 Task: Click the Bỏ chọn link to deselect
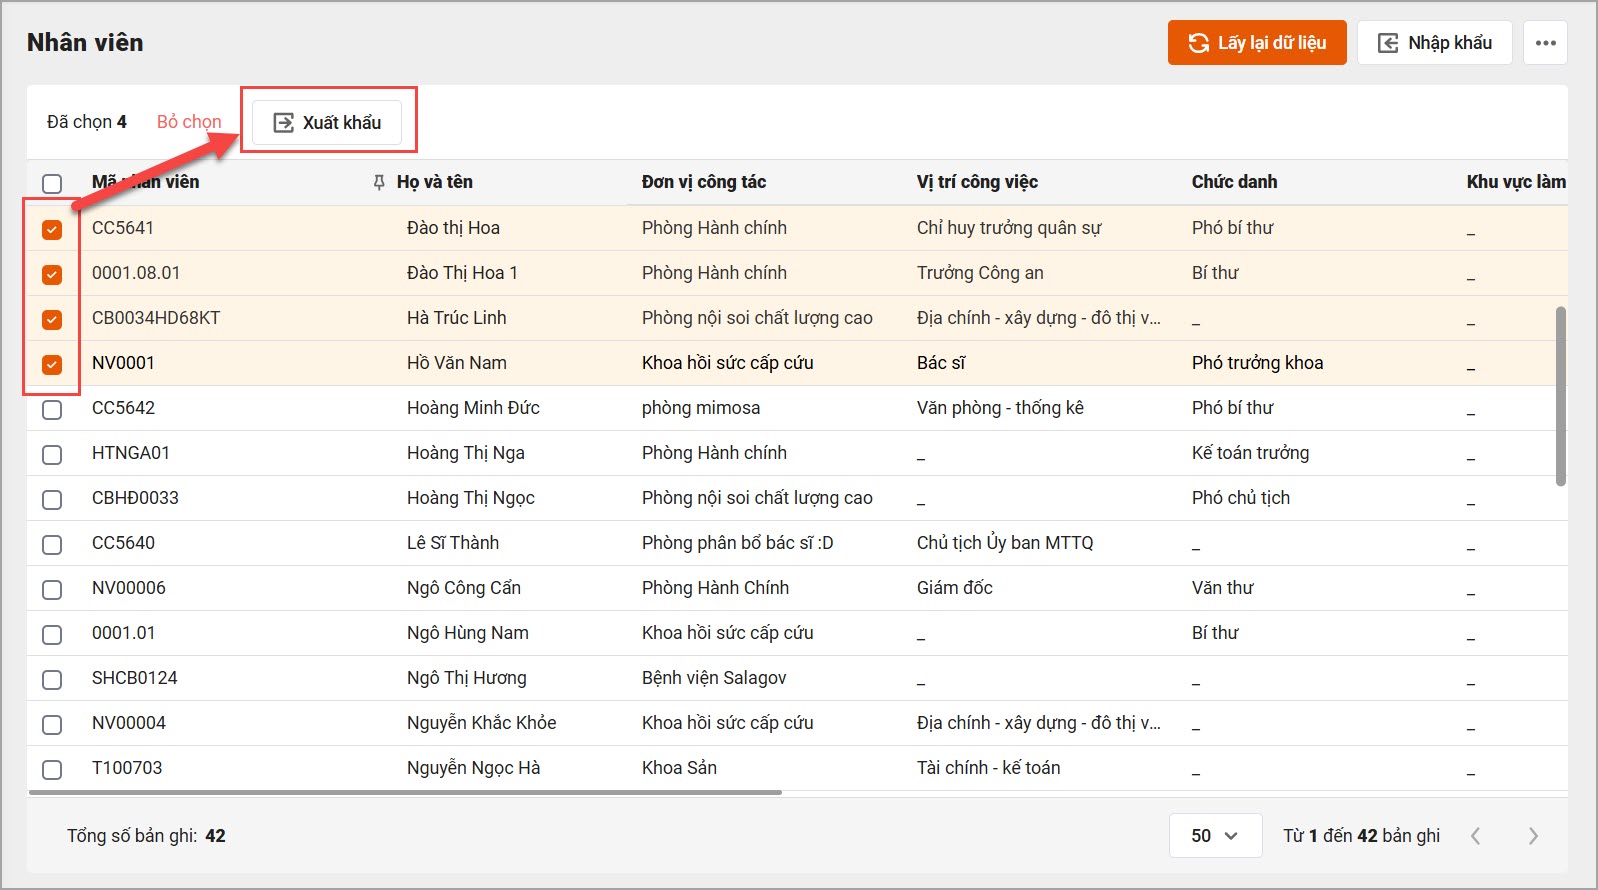[x=189, y=122]
